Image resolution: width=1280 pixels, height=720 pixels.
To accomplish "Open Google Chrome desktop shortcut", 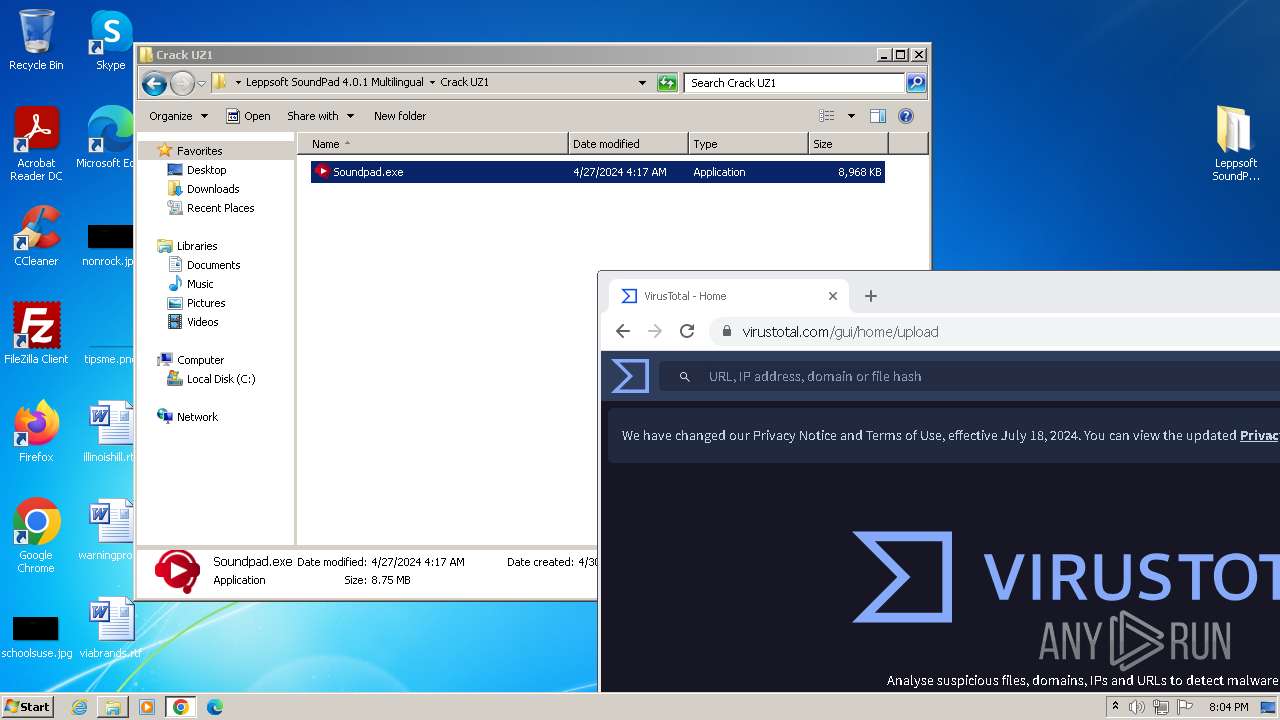I will pos(36,536).
